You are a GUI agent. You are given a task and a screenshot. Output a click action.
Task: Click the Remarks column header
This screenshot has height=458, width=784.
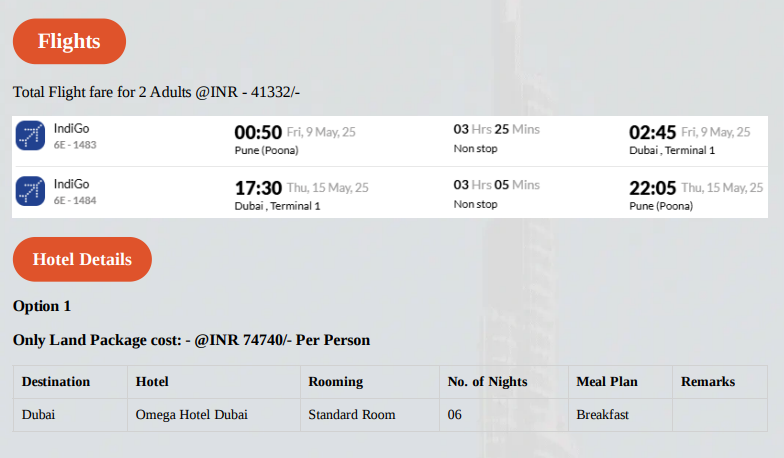coord(708,382)
